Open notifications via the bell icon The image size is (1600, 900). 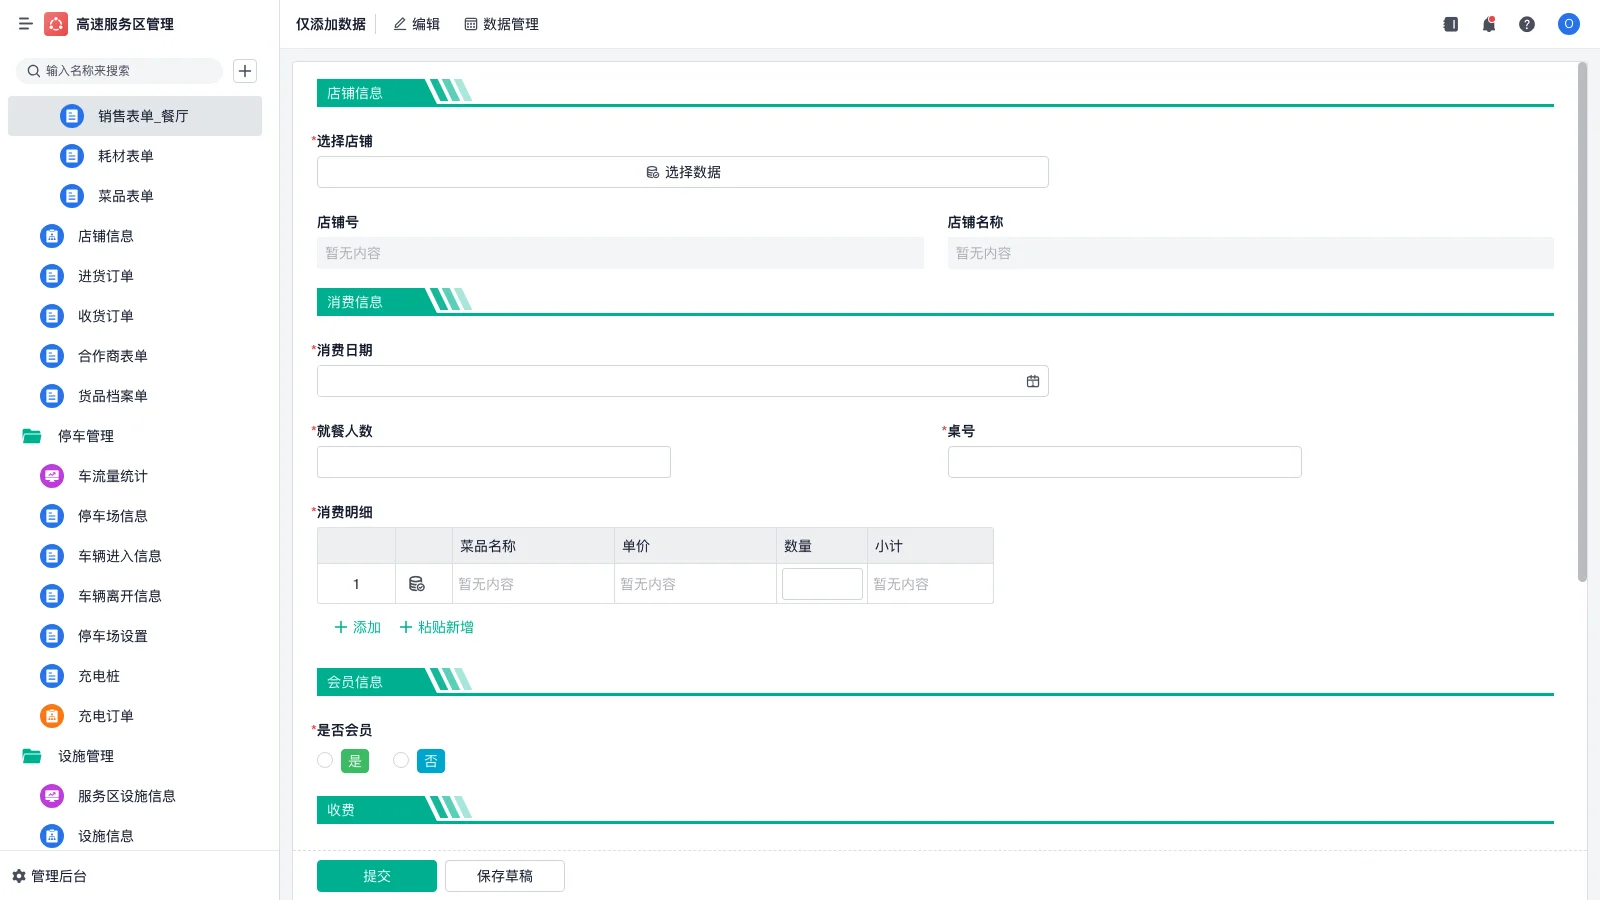[1489, 24]
